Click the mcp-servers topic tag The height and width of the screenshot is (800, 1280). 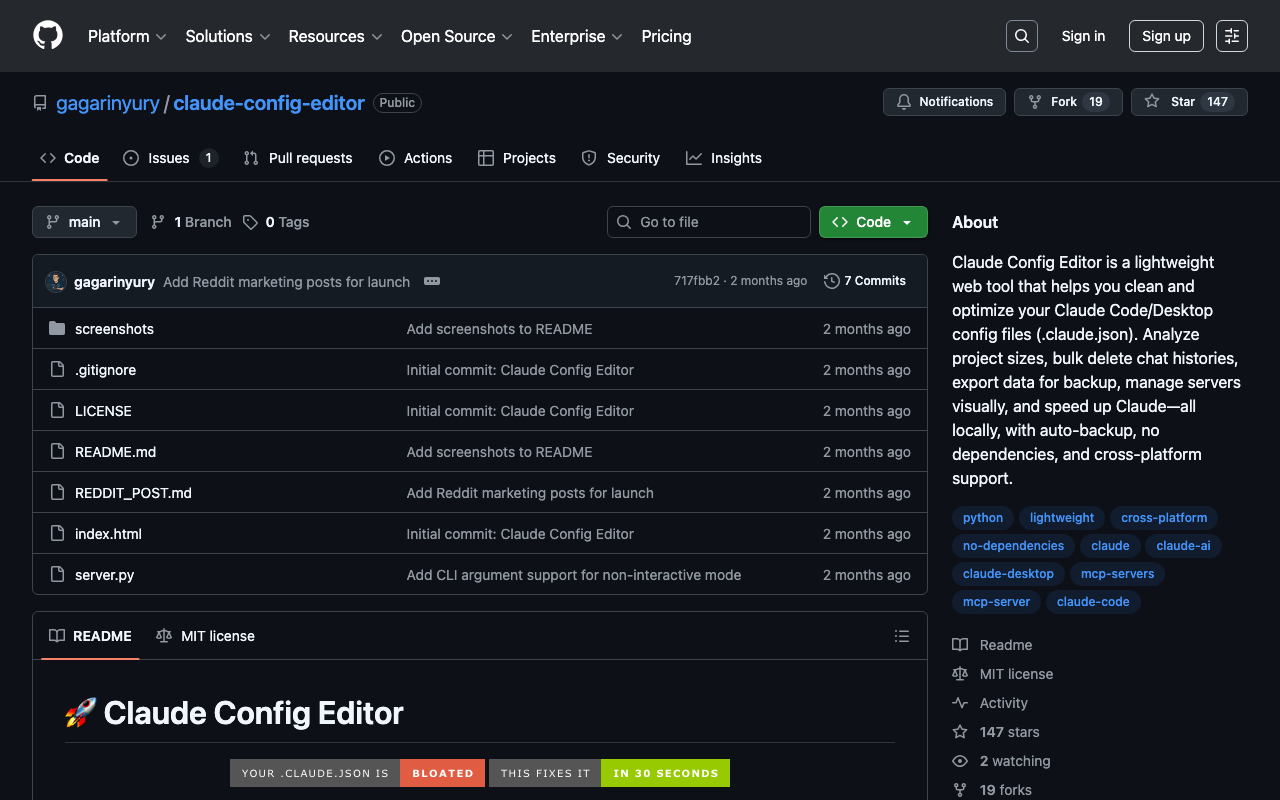point(1117,574)
